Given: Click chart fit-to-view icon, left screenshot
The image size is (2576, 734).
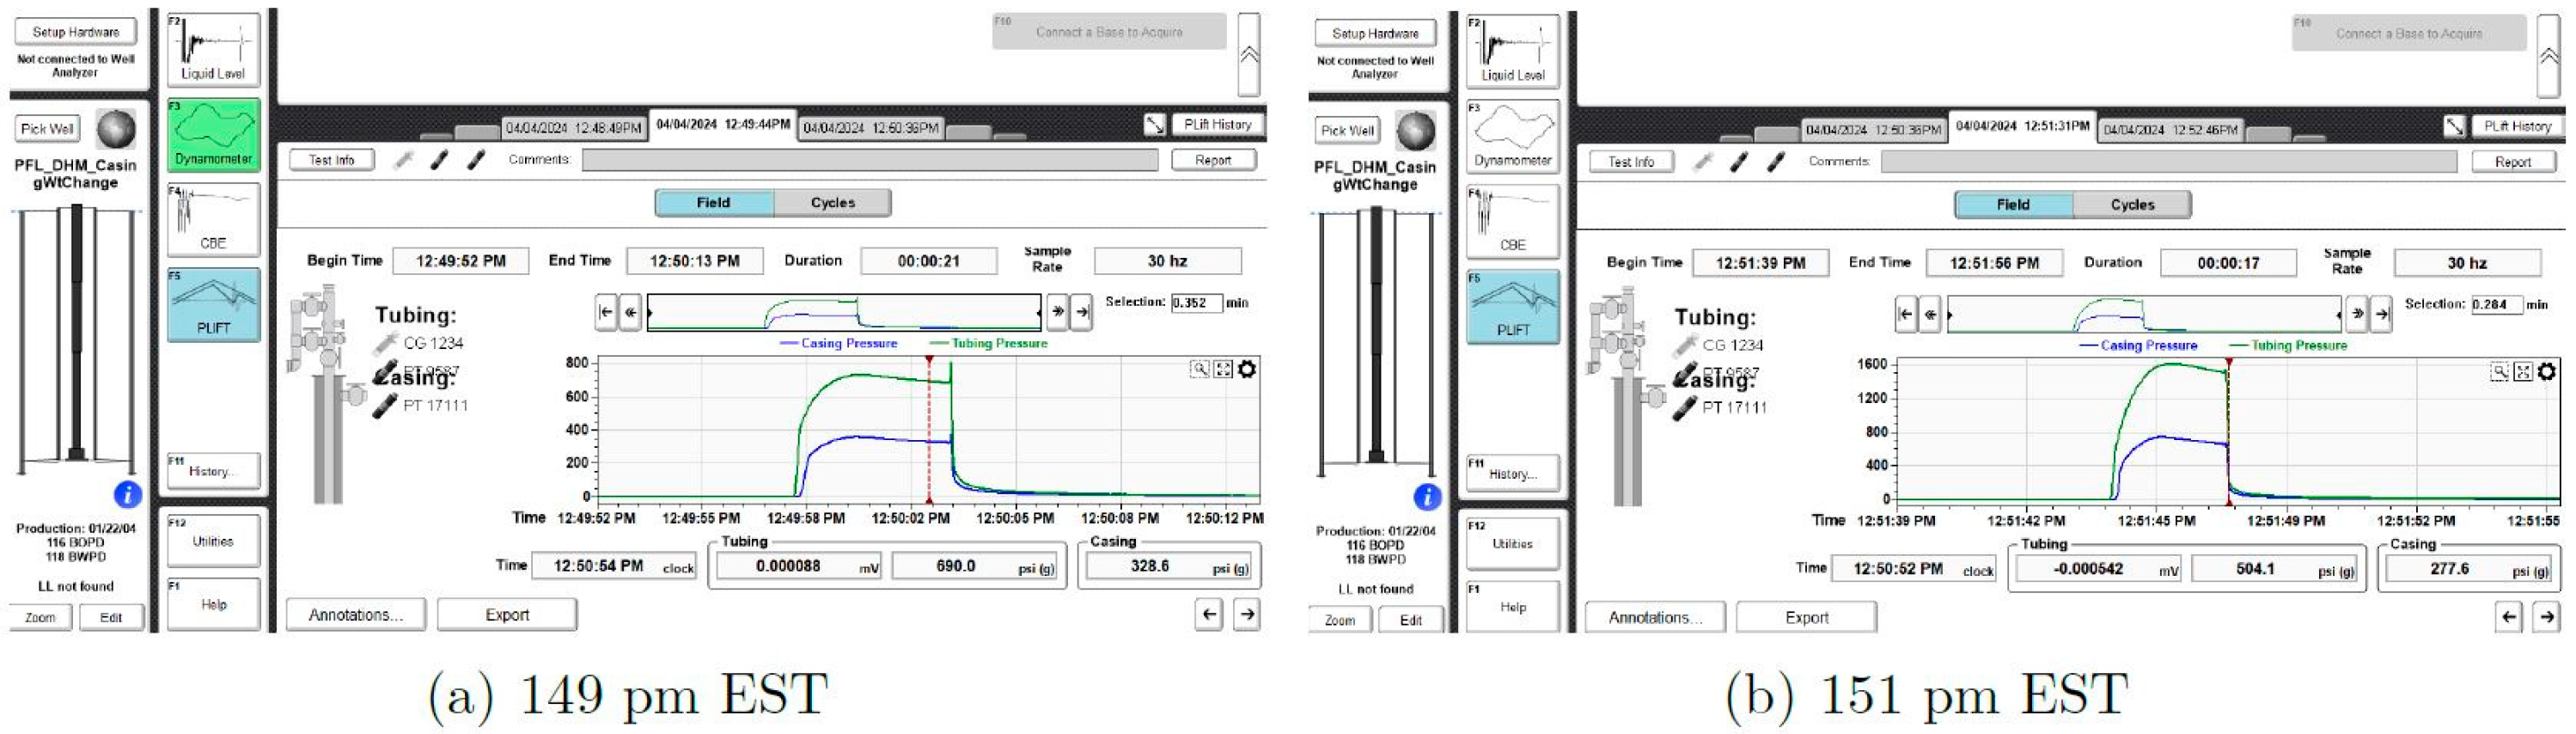Looking at the screenshot, I should [1223, 369].
